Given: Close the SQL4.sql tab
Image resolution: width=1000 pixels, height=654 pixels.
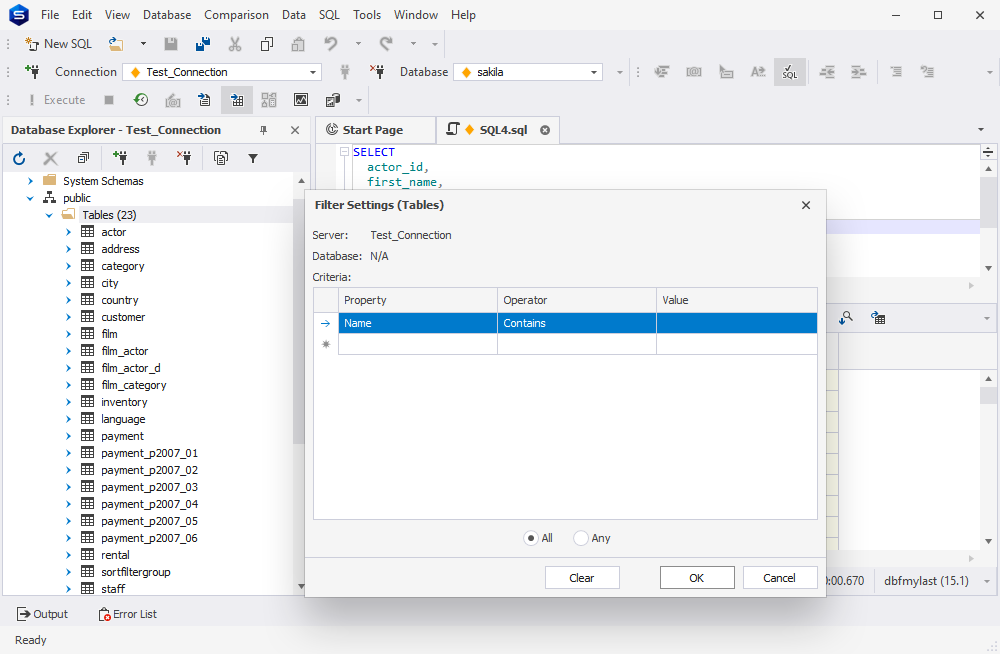Looking at the screenshot, I should (545, 130).
